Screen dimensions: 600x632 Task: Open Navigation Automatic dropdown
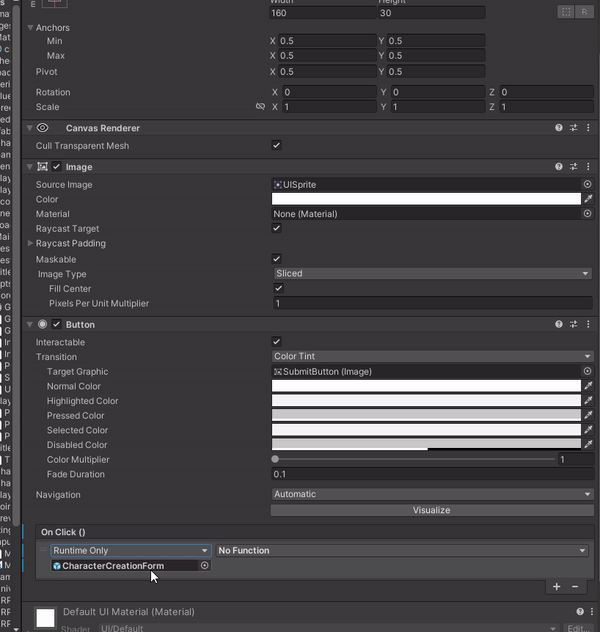coord(433,494)
